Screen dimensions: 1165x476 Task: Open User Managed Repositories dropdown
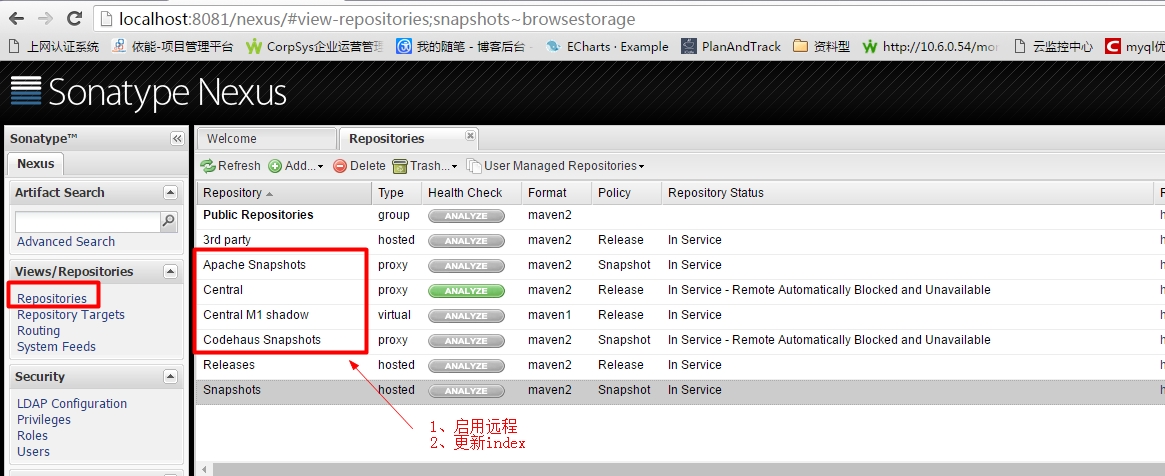click(555, 166)
